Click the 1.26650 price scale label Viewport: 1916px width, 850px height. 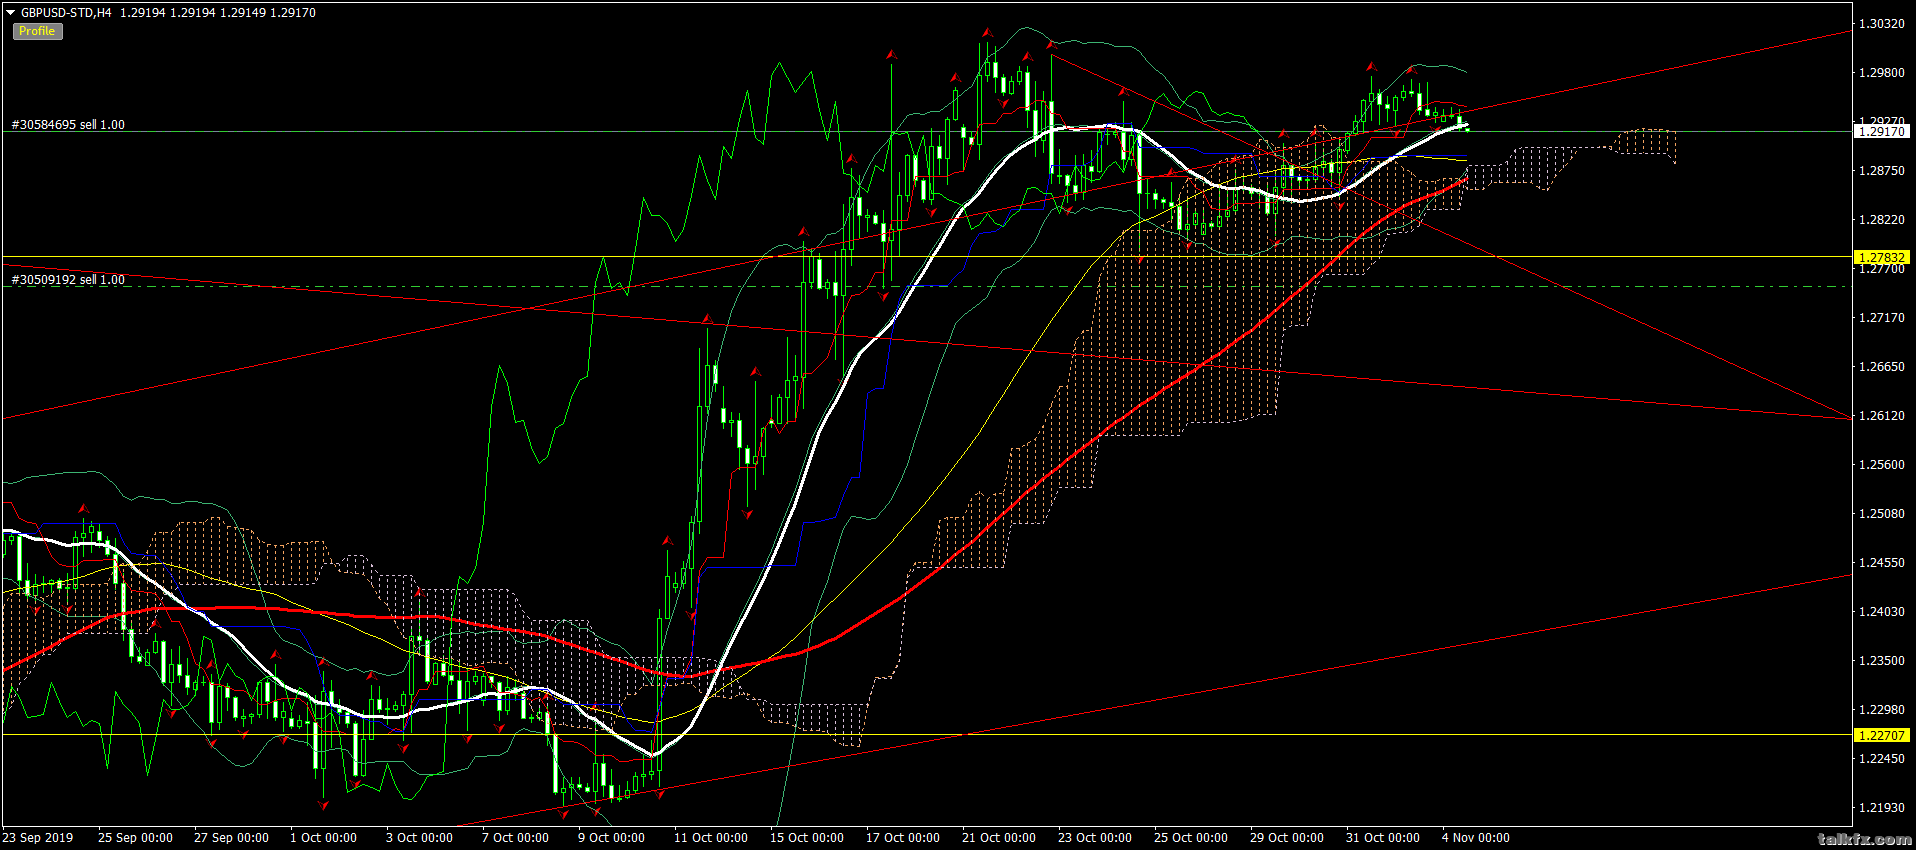click(x=1881, y=366)
